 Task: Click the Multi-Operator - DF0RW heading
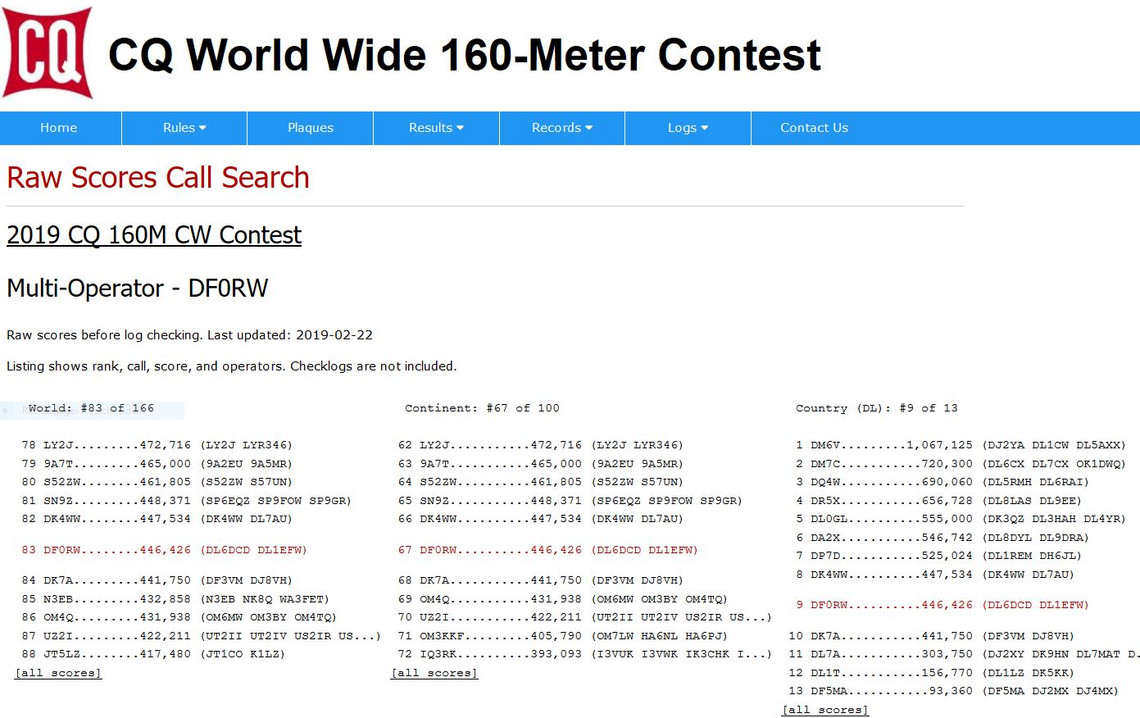click(x=137, y=288)
